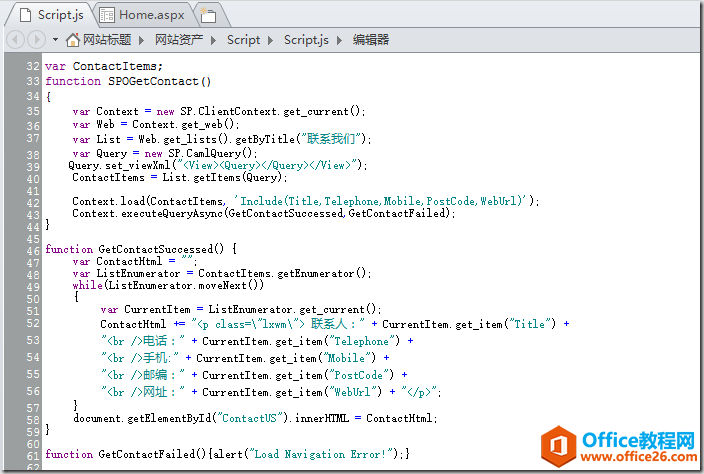Click the home icon in breadcrumb
Viewport: 704px width, 474px height.
(72, 40)
